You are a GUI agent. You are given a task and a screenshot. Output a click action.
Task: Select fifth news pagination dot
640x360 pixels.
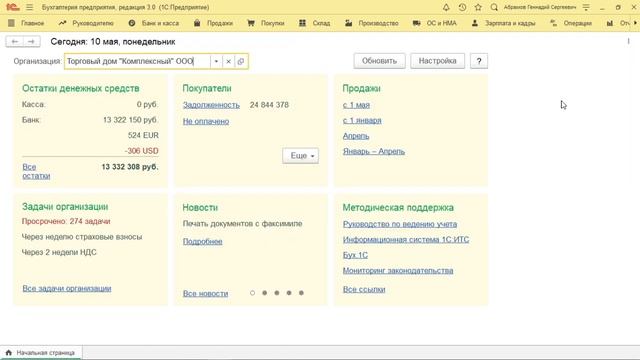click(x=301, y=293)
